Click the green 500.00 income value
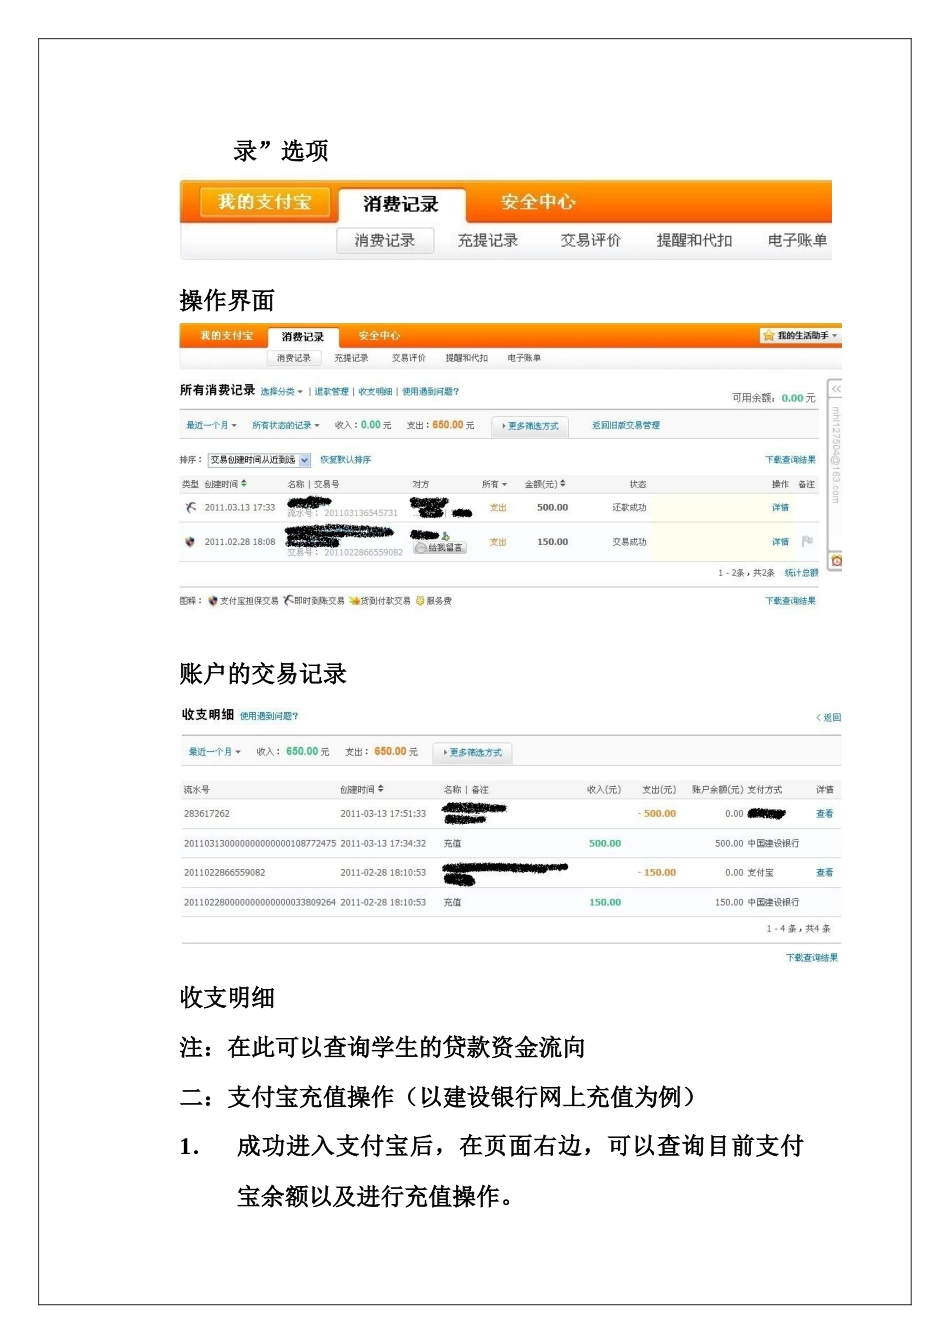This screenshot has width=950, height=1344. [x=605, y=843]
